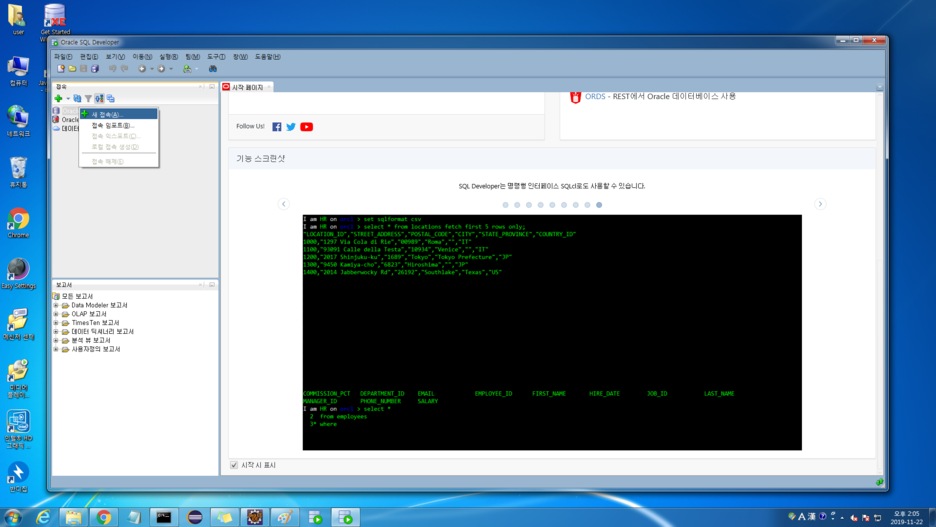Click the SQLcl feature screenshot image
This screenshot has height=527, width=936.
click(x=552, y=332)
